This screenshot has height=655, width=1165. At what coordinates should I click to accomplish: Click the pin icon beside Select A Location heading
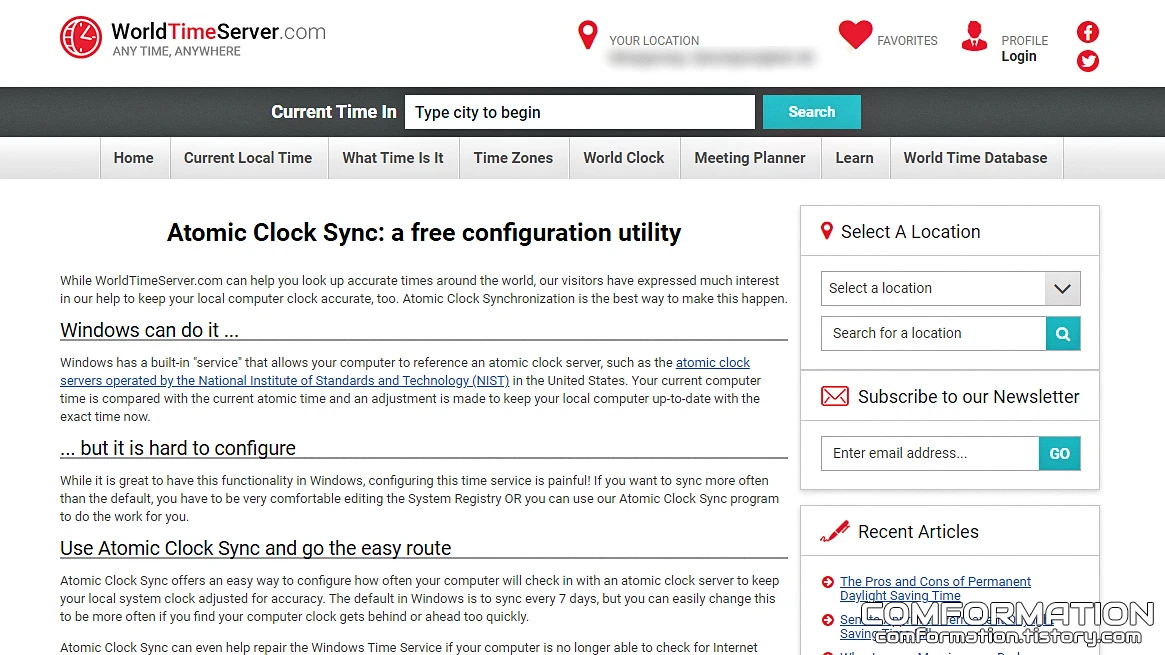(x=826, y=231)
